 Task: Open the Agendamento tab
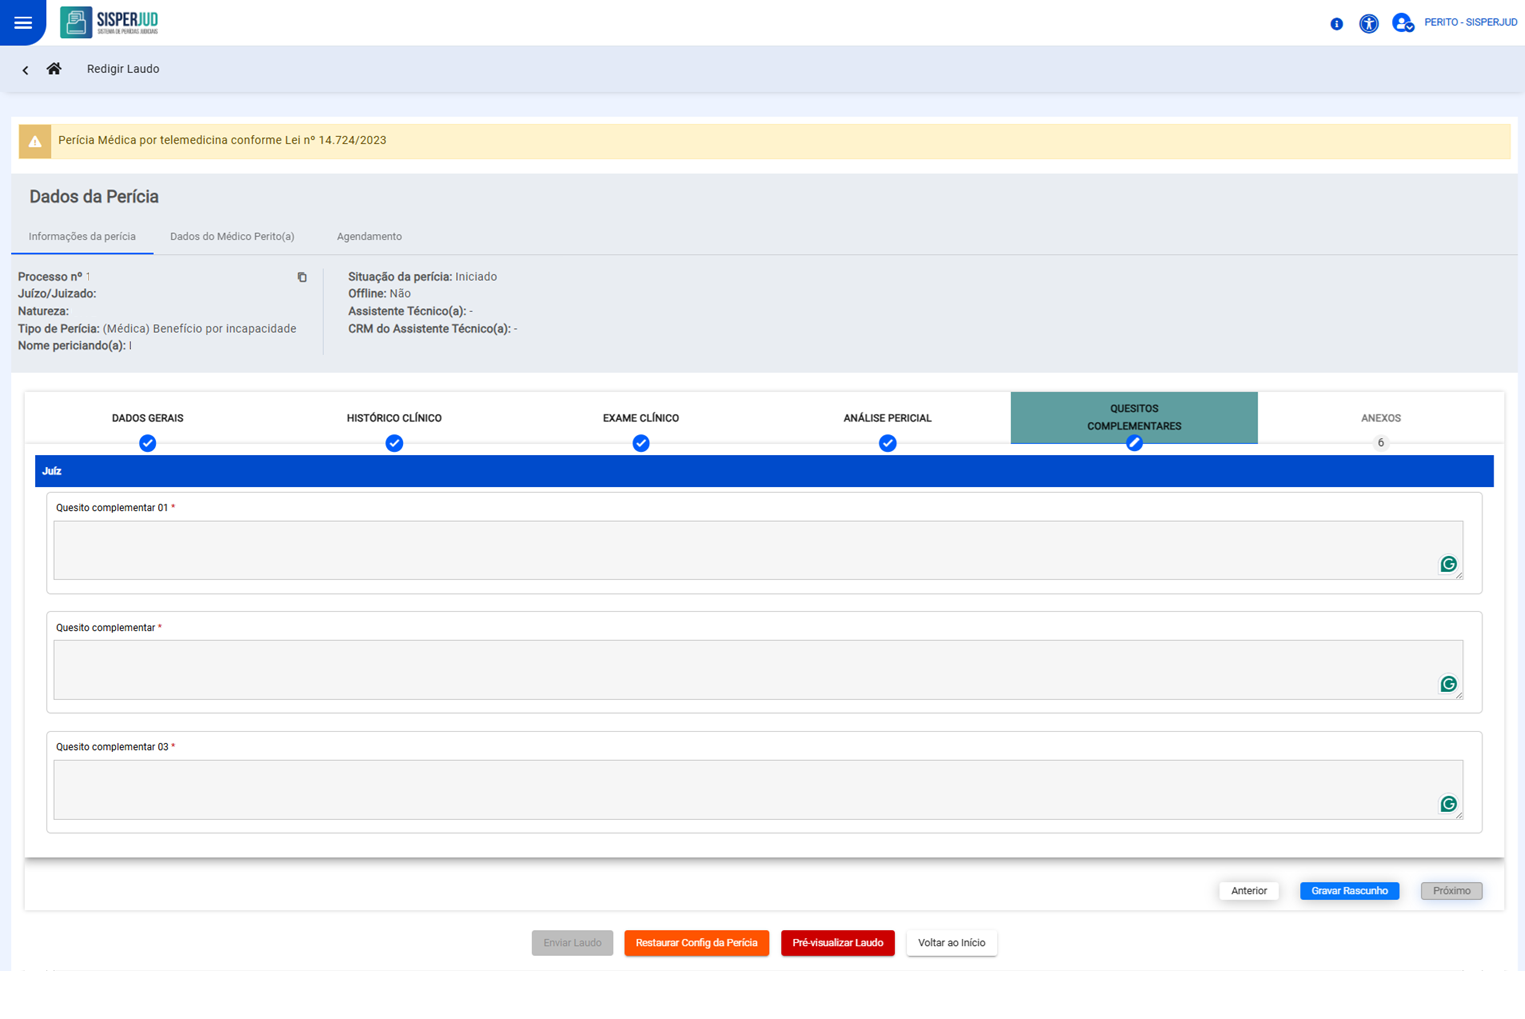(x=369, y=237)
